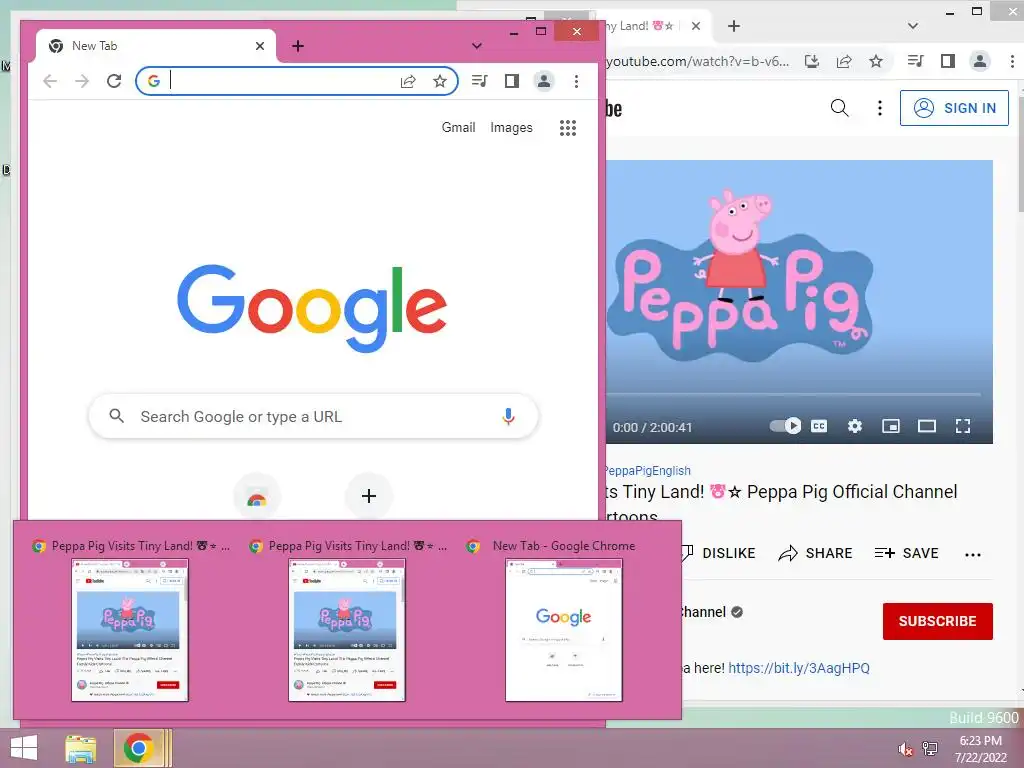1024x768 pixels.
Task: Click Search Google or type a URL box
Action: [313, 417]
